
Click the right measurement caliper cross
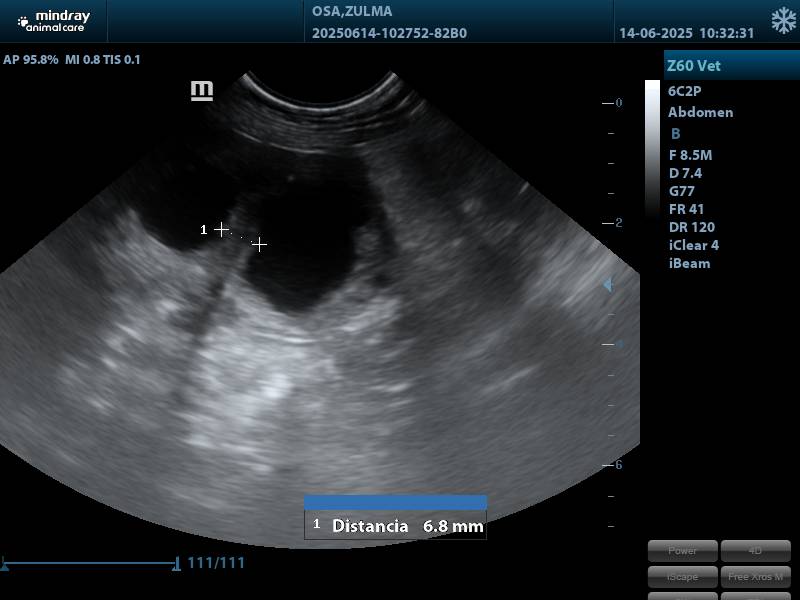259,244
